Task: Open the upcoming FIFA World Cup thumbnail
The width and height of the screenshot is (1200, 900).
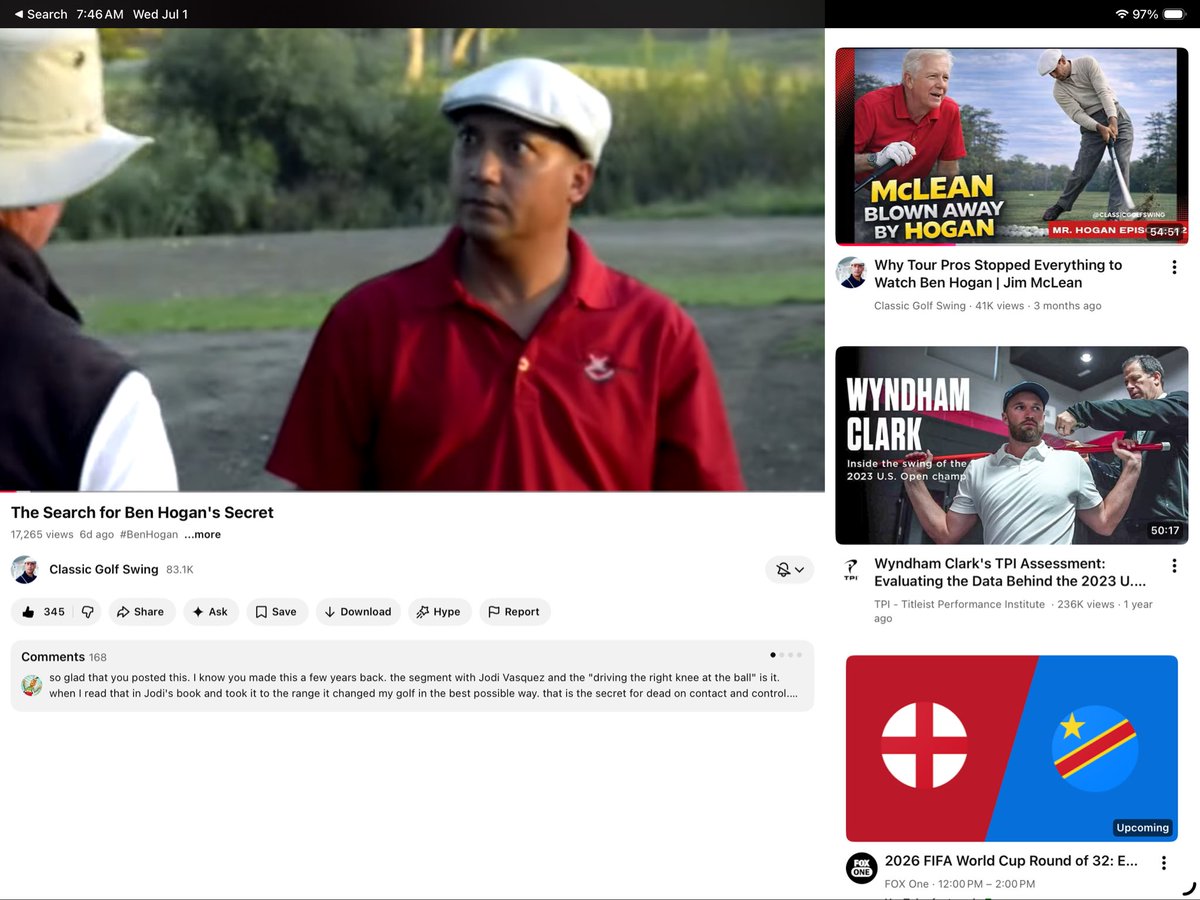Action: (1012, 748)
